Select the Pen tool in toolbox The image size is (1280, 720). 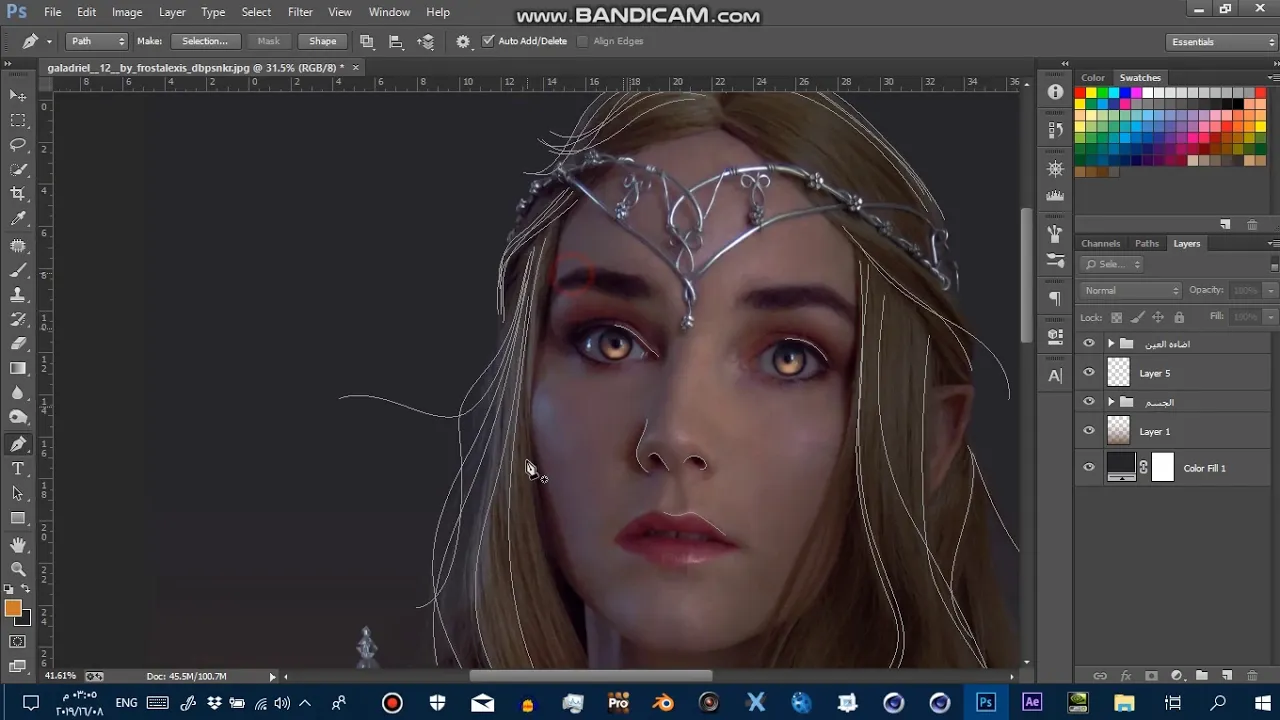(x=18, y=444)
